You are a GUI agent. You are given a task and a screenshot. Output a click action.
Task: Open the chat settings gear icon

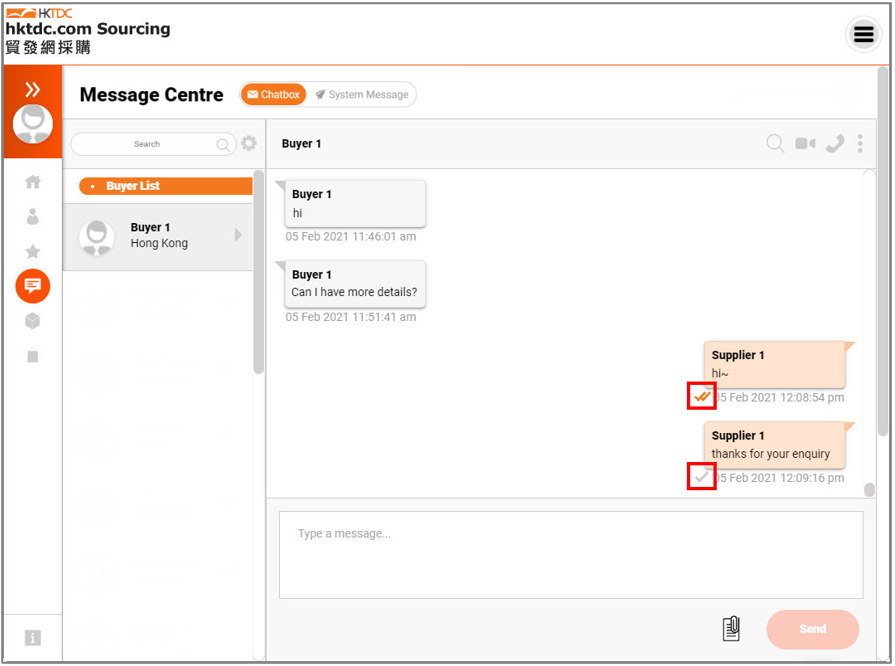[249, 143]
